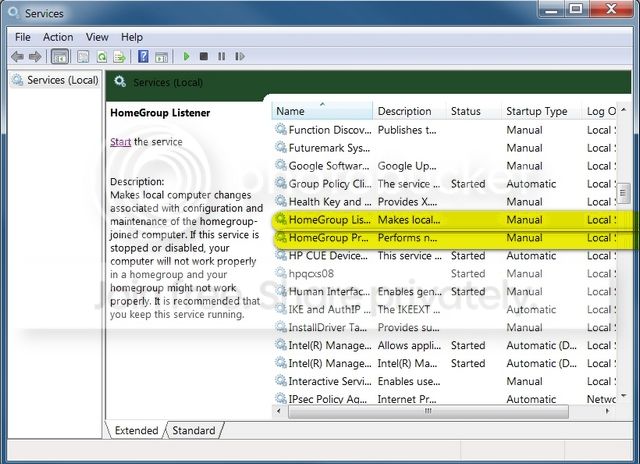Select the Google Software service row

(444, 166)
